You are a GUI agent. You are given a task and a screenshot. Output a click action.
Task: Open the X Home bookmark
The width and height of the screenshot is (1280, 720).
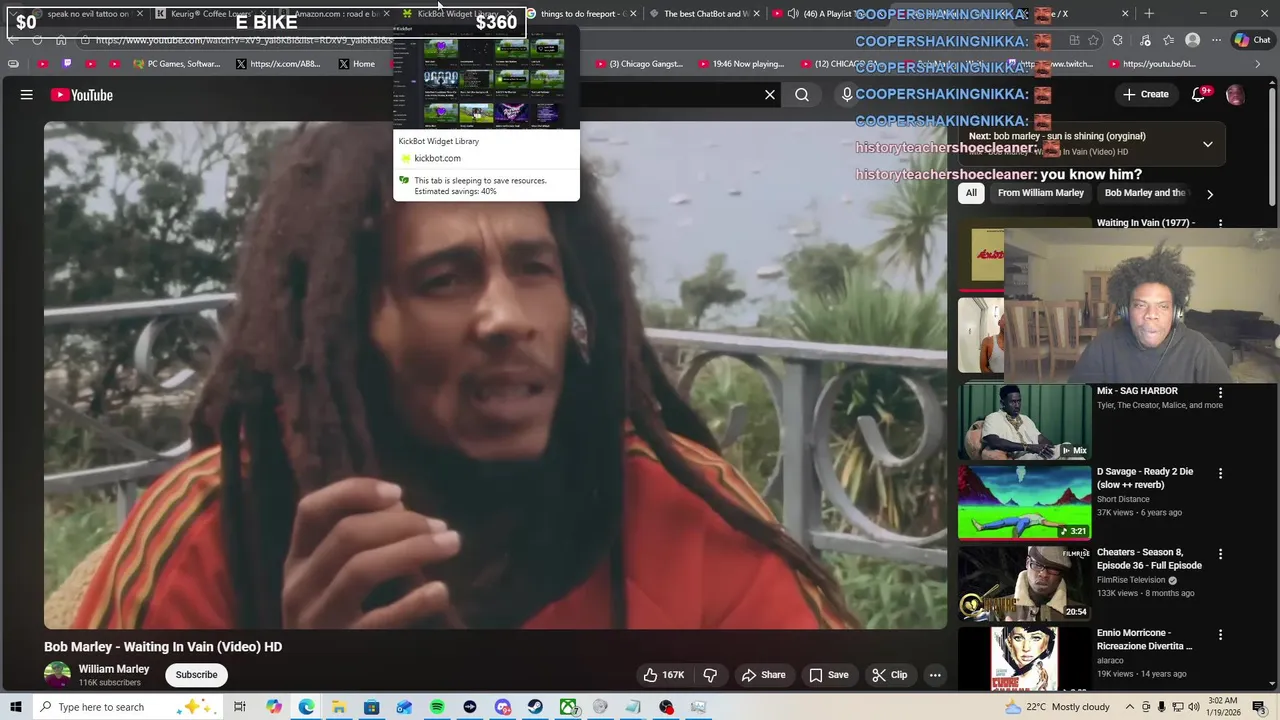click(357, 64)
